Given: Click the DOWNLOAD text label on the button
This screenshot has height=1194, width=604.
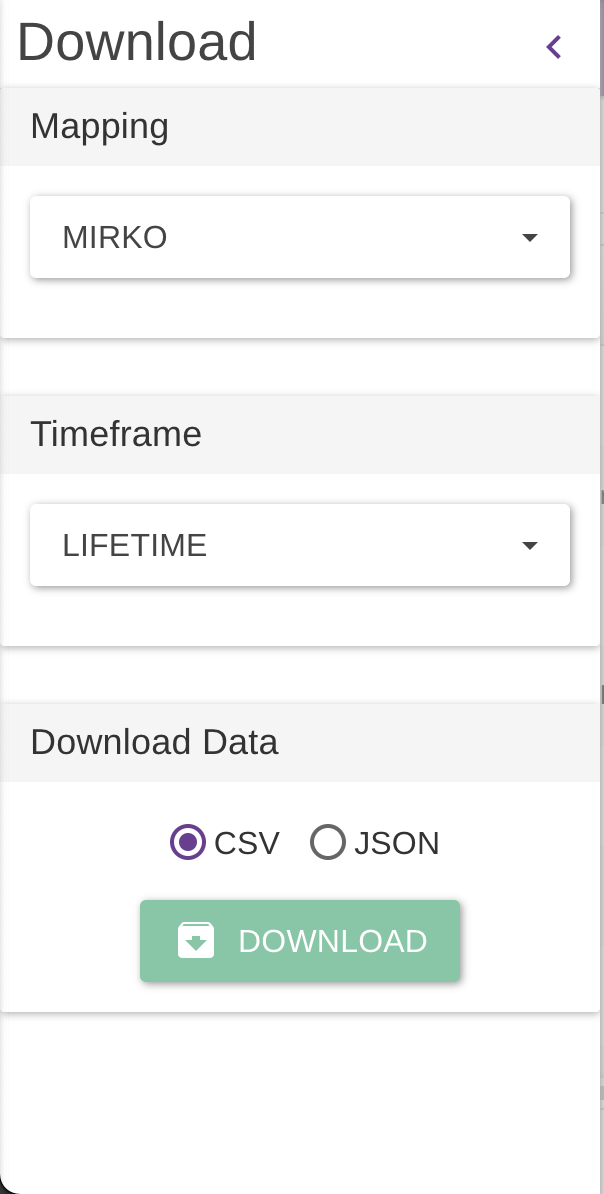Looking at the screenshot, I should 333,941.
